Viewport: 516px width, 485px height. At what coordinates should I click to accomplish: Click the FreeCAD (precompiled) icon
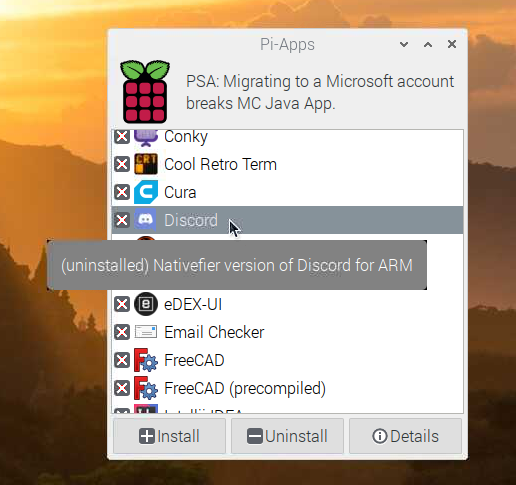coord(146,388)
